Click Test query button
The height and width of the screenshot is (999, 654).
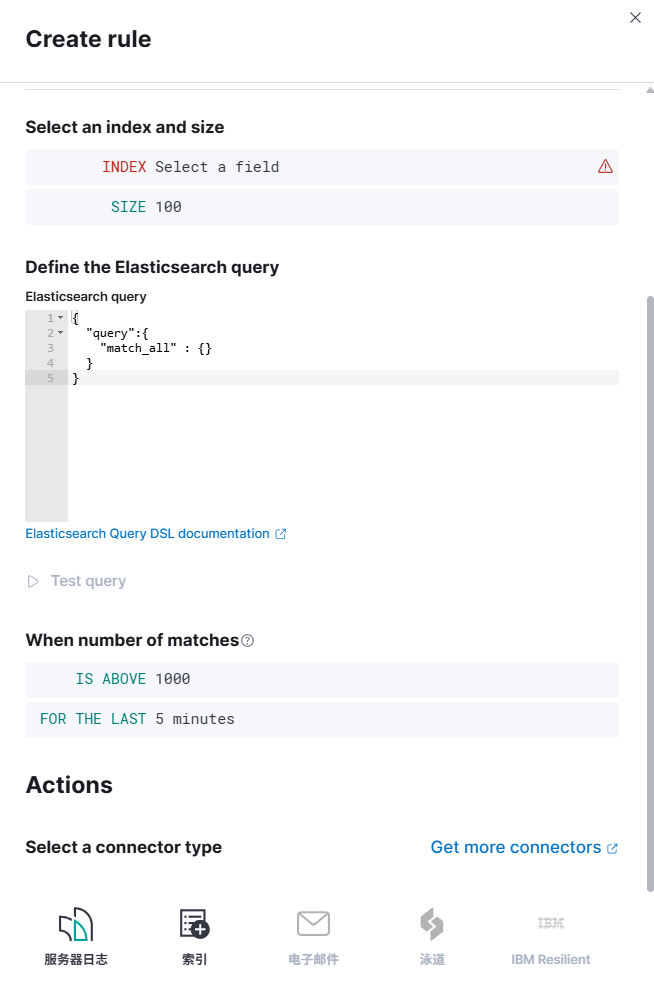tap(76, 581)
